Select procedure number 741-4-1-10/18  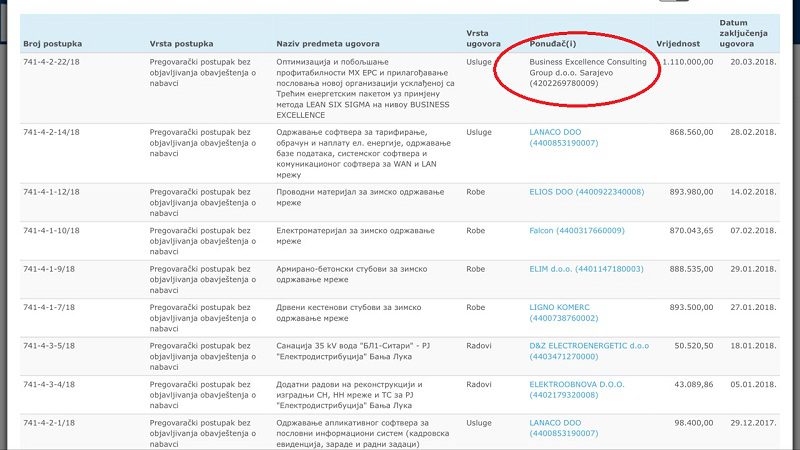tap(51, 231)
